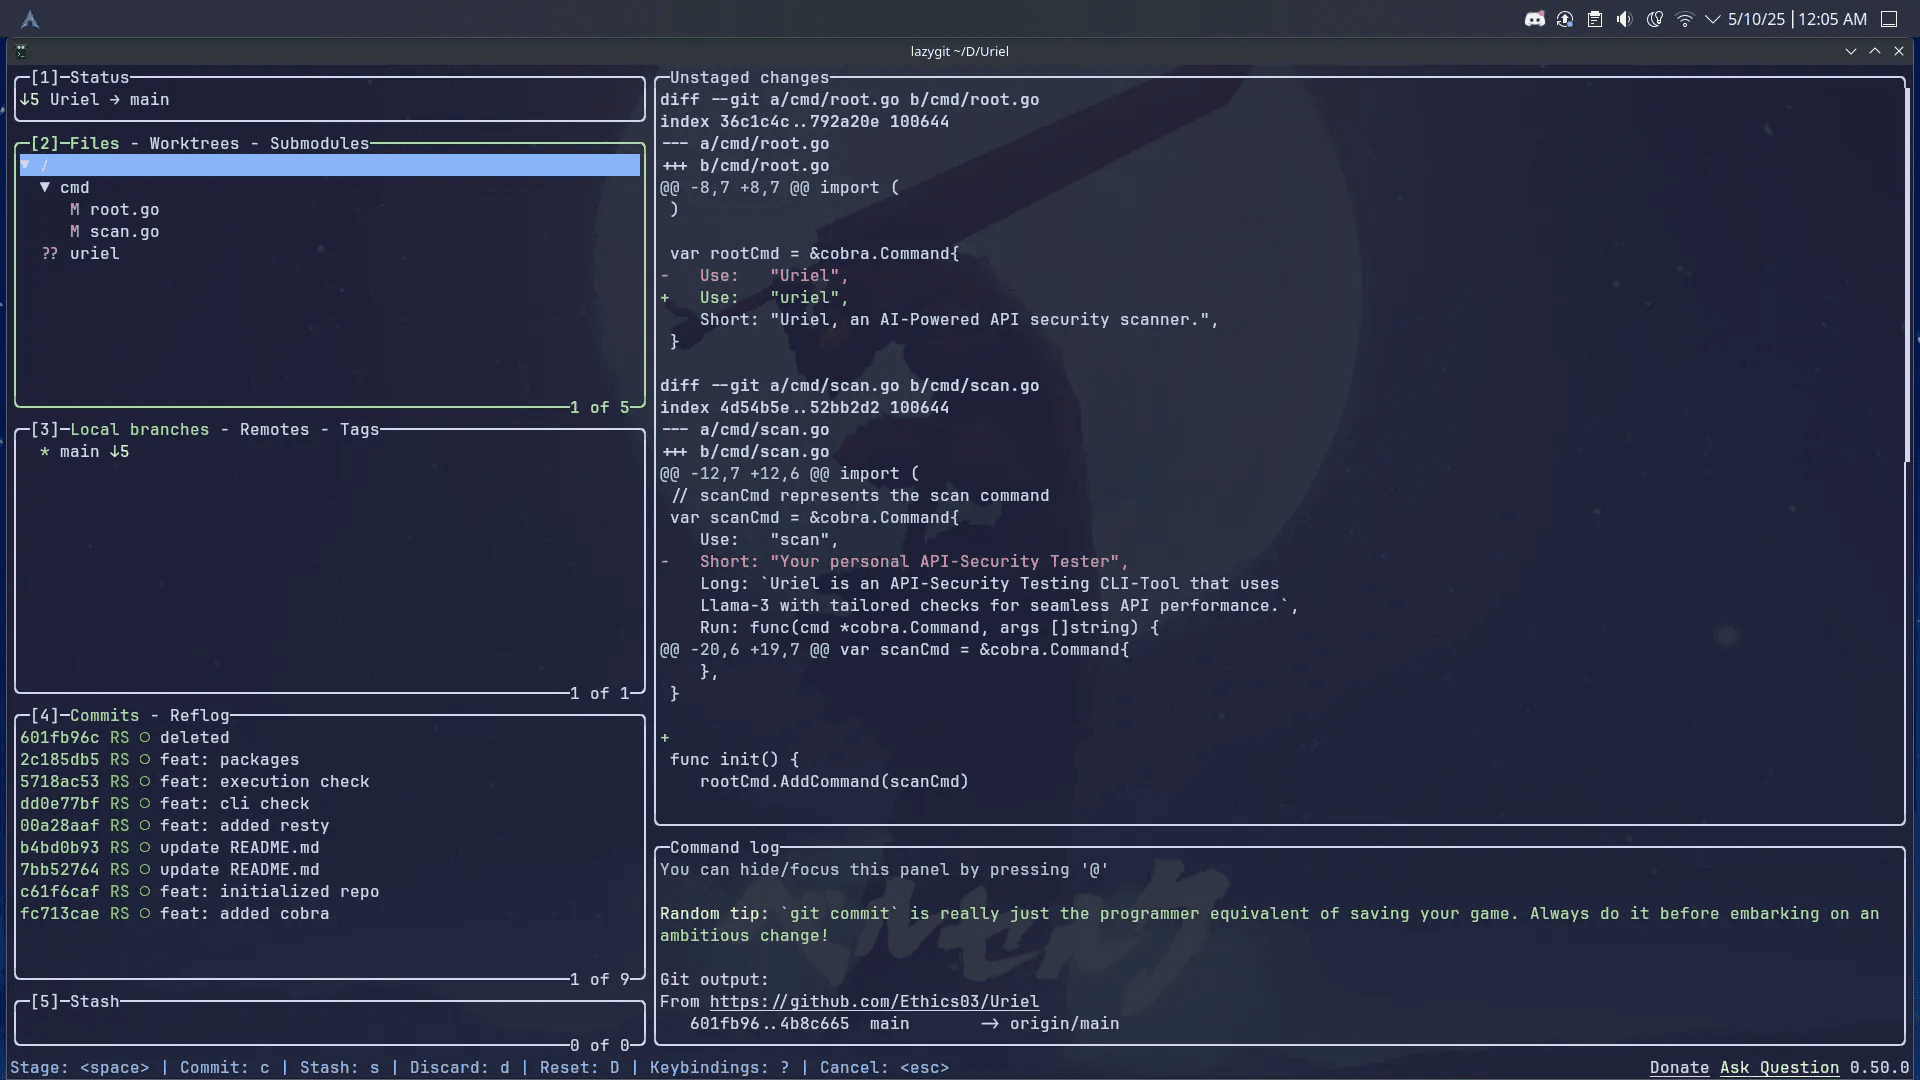Expand the hidden system tray arrow
1920x1080 pixels.
coord(1713,19)
